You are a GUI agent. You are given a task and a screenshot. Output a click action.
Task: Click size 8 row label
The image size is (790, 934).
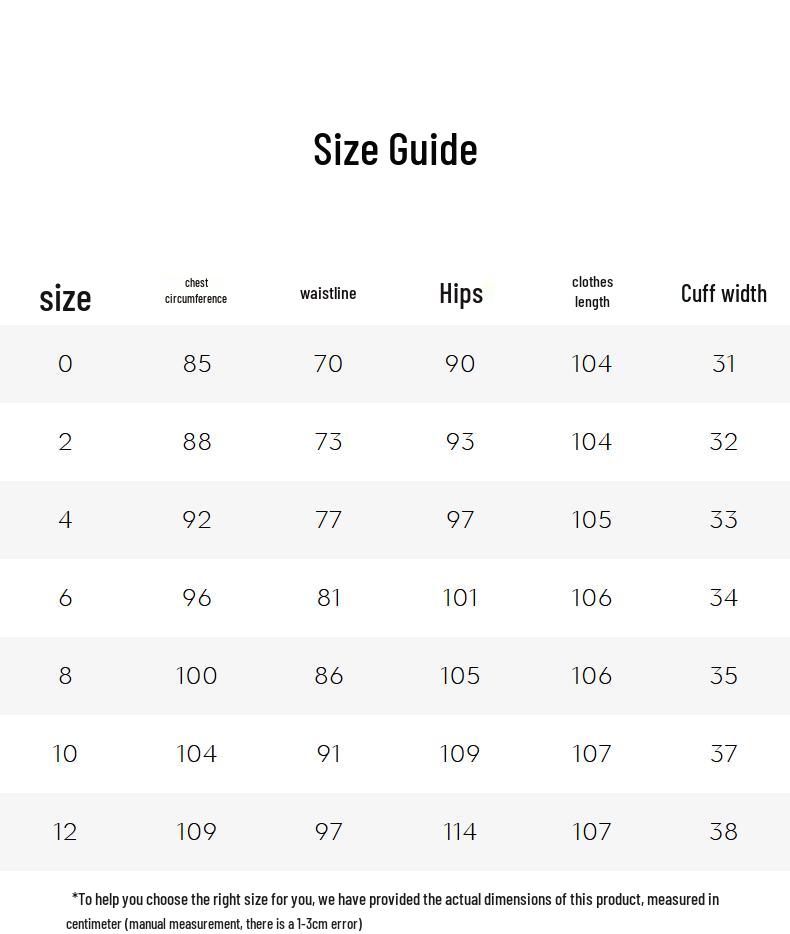click(x=65, y=676)
